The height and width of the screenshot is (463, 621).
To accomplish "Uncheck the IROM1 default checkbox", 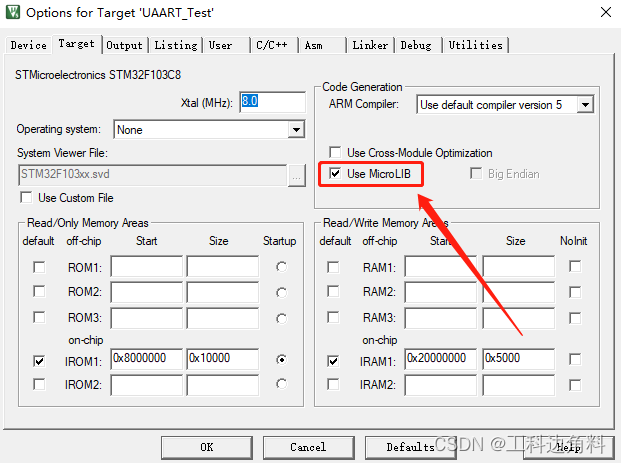I will click(x=39, y=361).
